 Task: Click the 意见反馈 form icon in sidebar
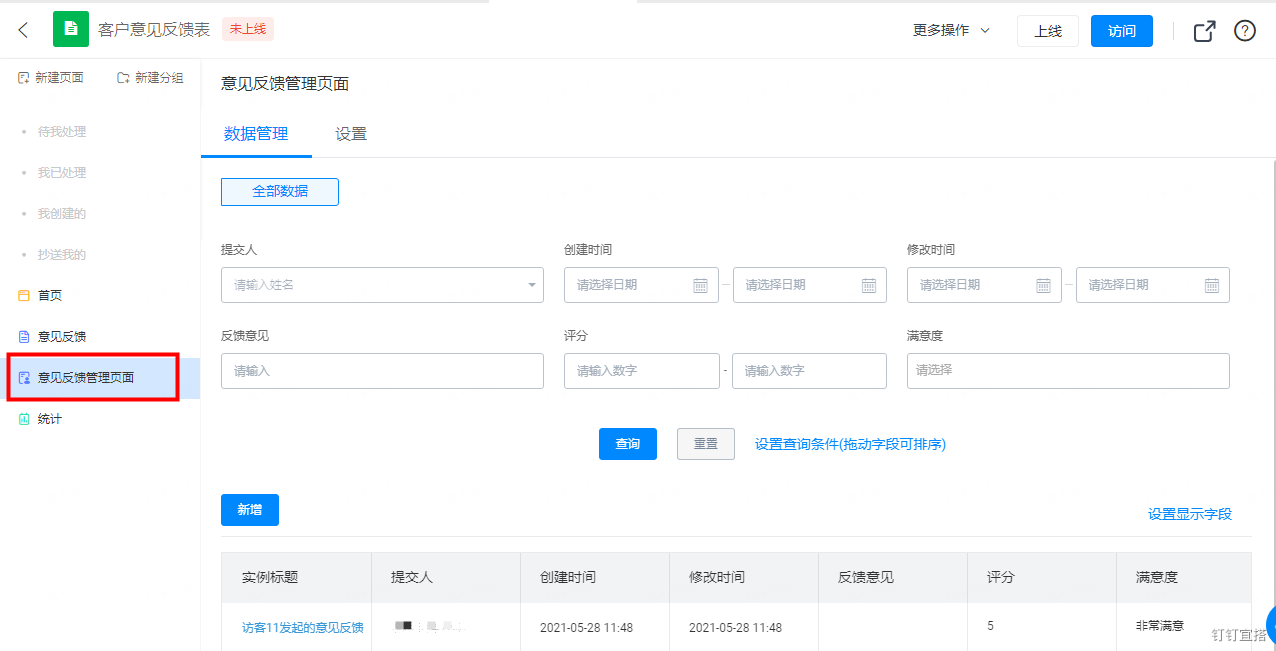pos(24,337)
